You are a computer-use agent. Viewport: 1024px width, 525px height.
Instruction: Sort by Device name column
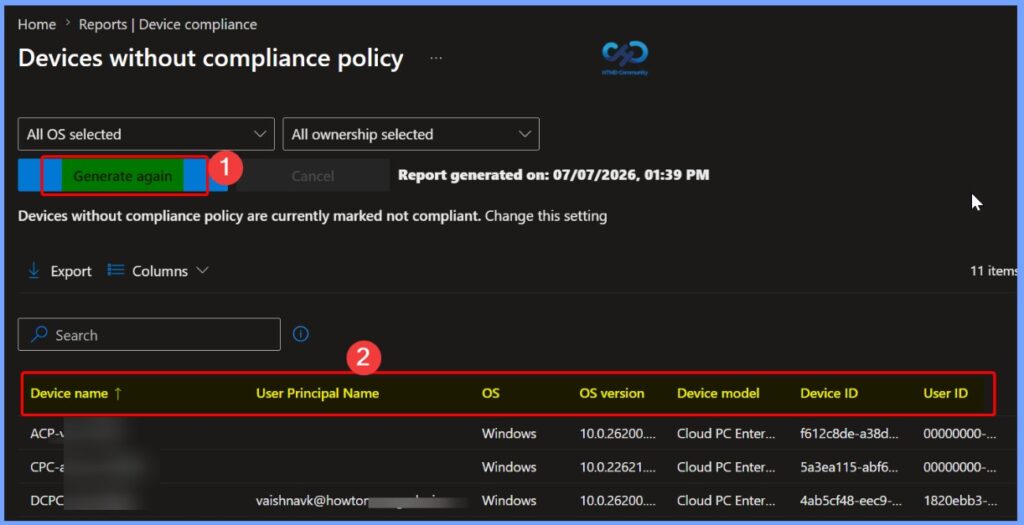(x=69, y=393)
